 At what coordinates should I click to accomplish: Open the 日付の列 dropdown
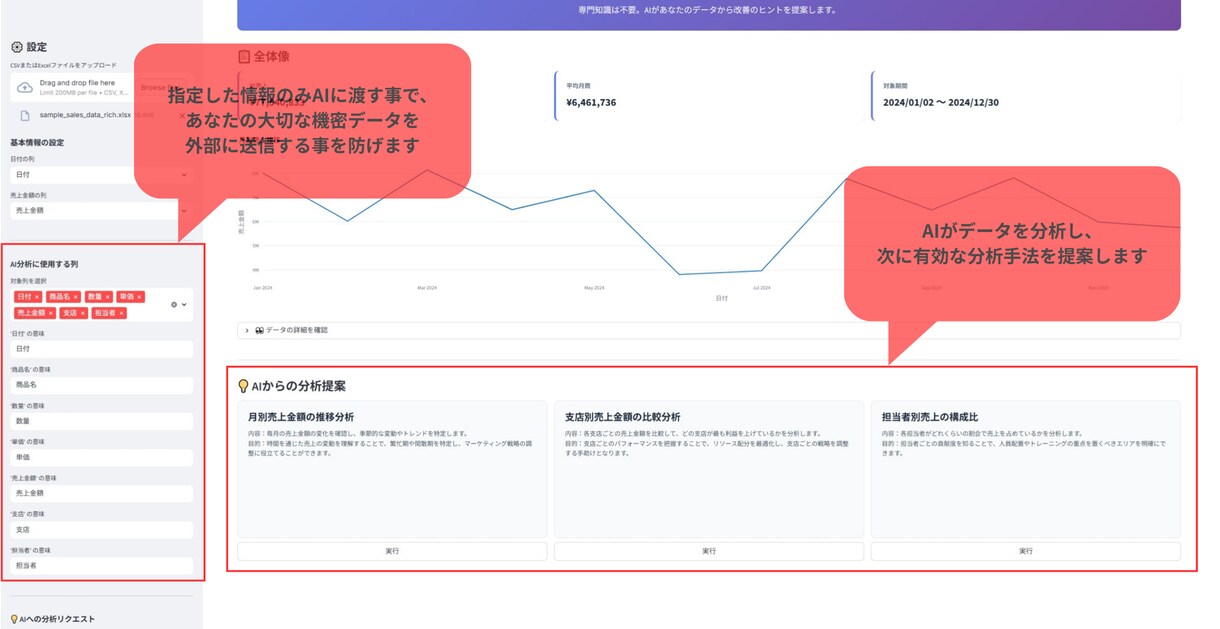pos(100,175)
